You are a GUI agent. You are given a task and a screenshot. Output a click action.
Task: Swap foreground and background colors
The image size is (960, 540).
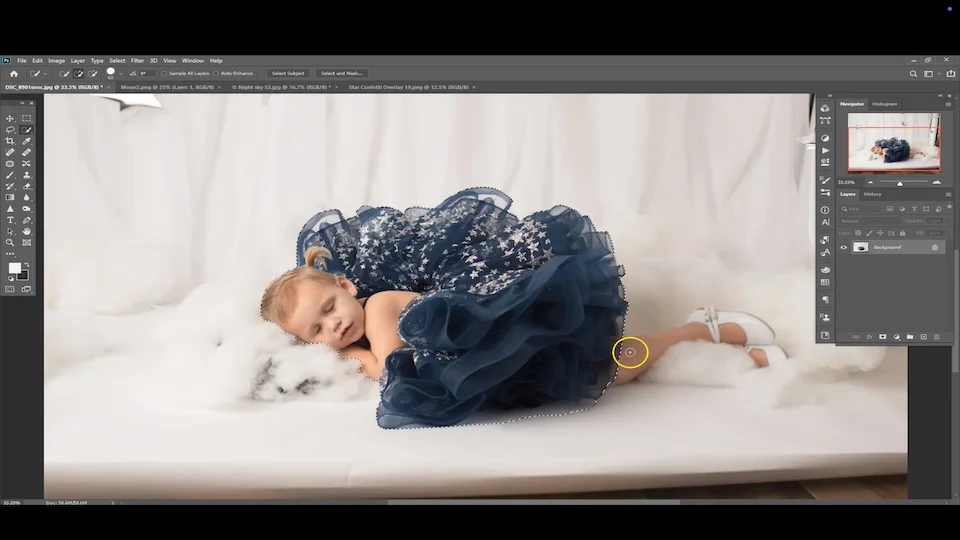coord(26,264)
